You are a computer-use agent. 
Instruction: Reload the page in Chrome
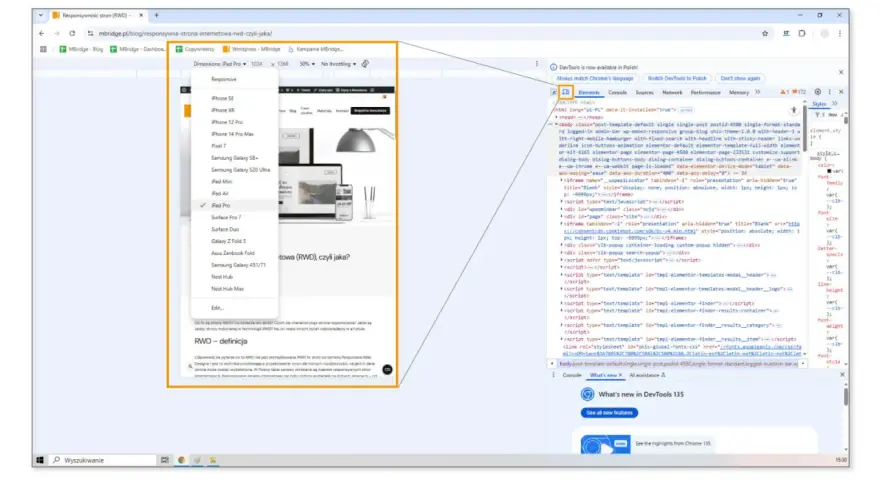(72, 34)
